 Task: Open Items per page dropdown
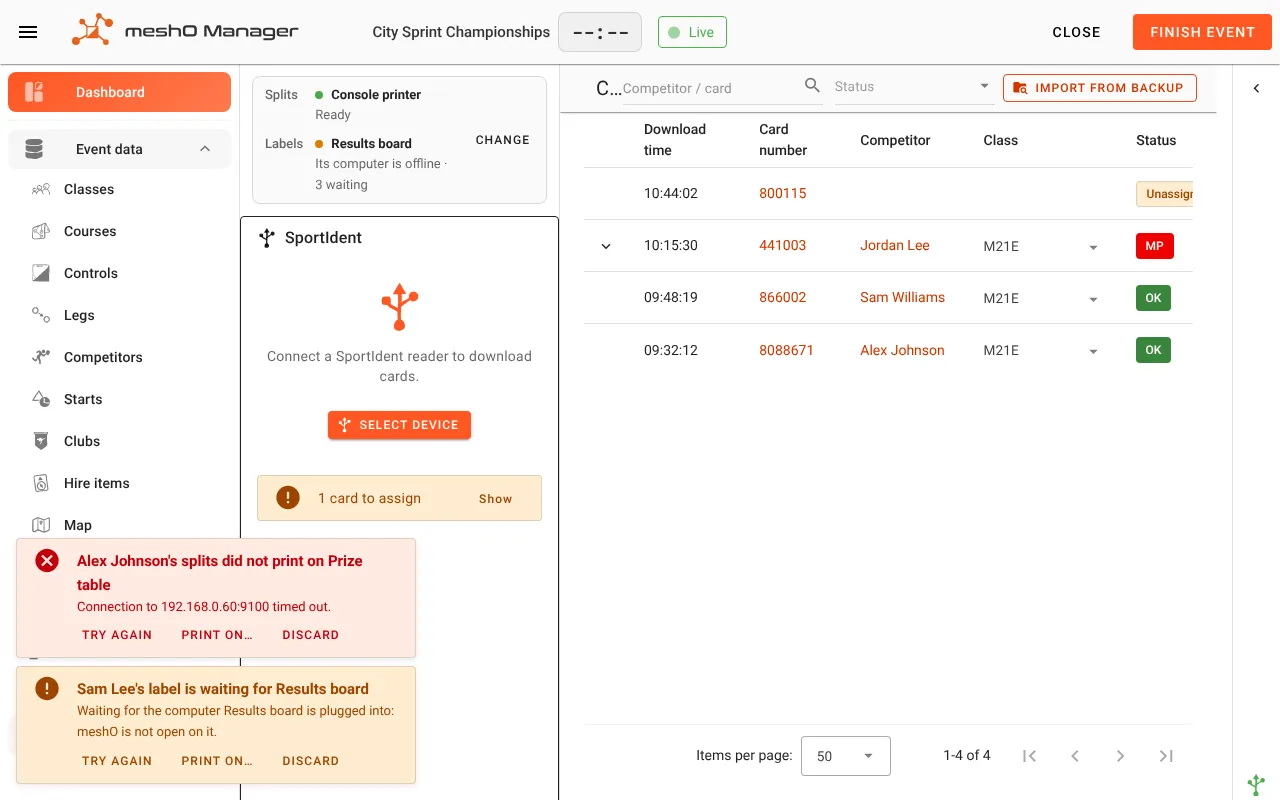coord(845,756)
